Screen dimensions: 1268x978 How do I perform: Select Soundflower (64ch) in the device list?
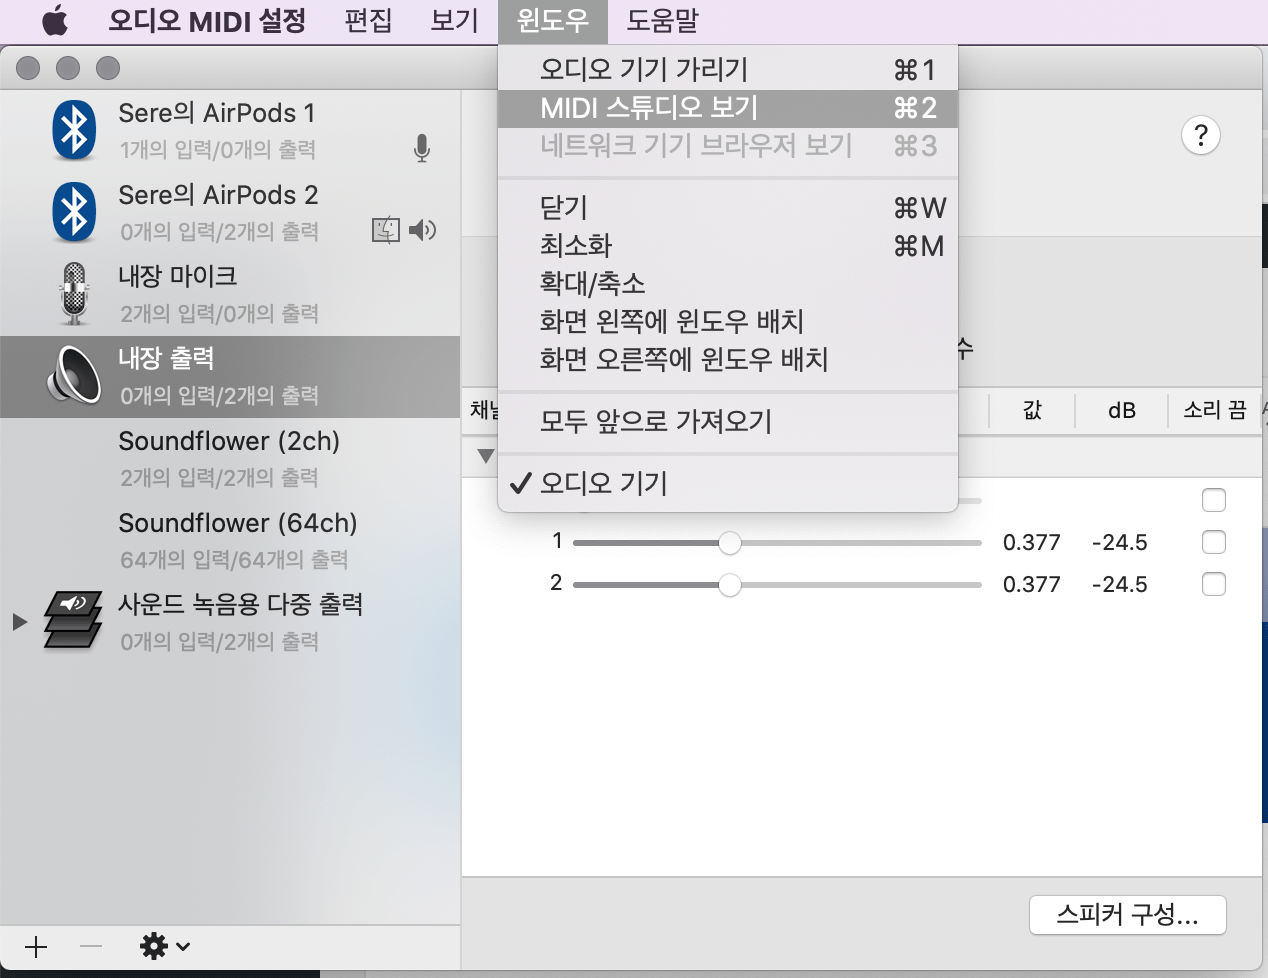coord(237,539)
